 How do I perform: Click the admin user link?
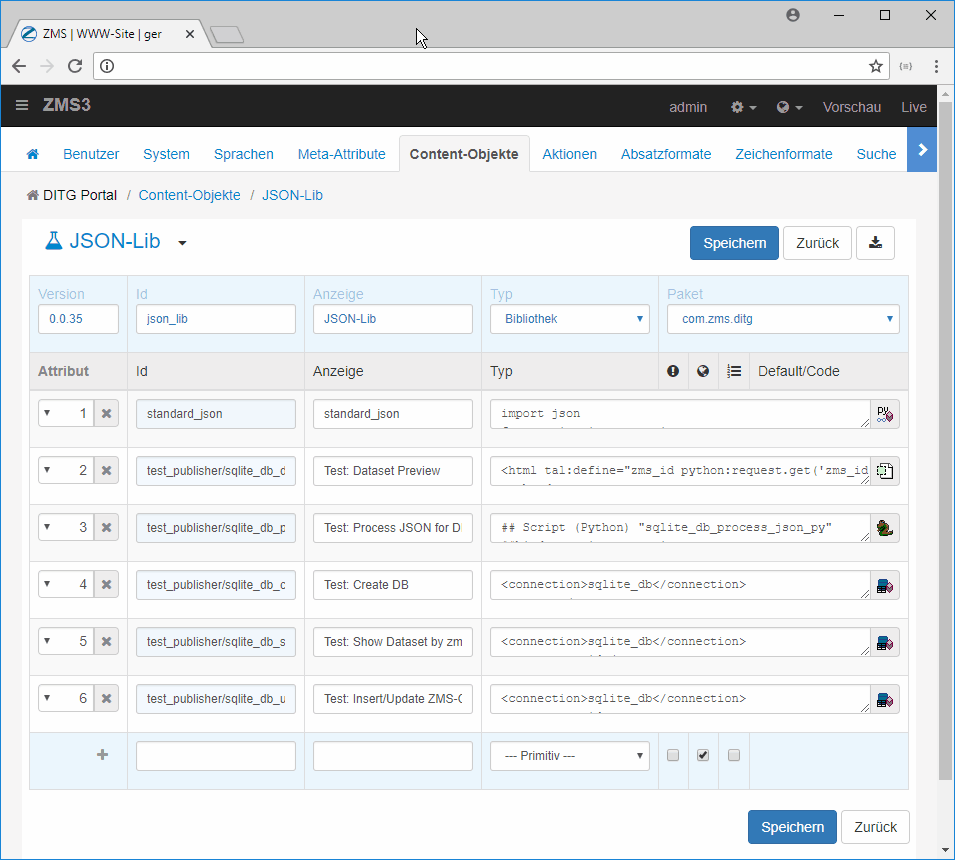coord(688,107)
